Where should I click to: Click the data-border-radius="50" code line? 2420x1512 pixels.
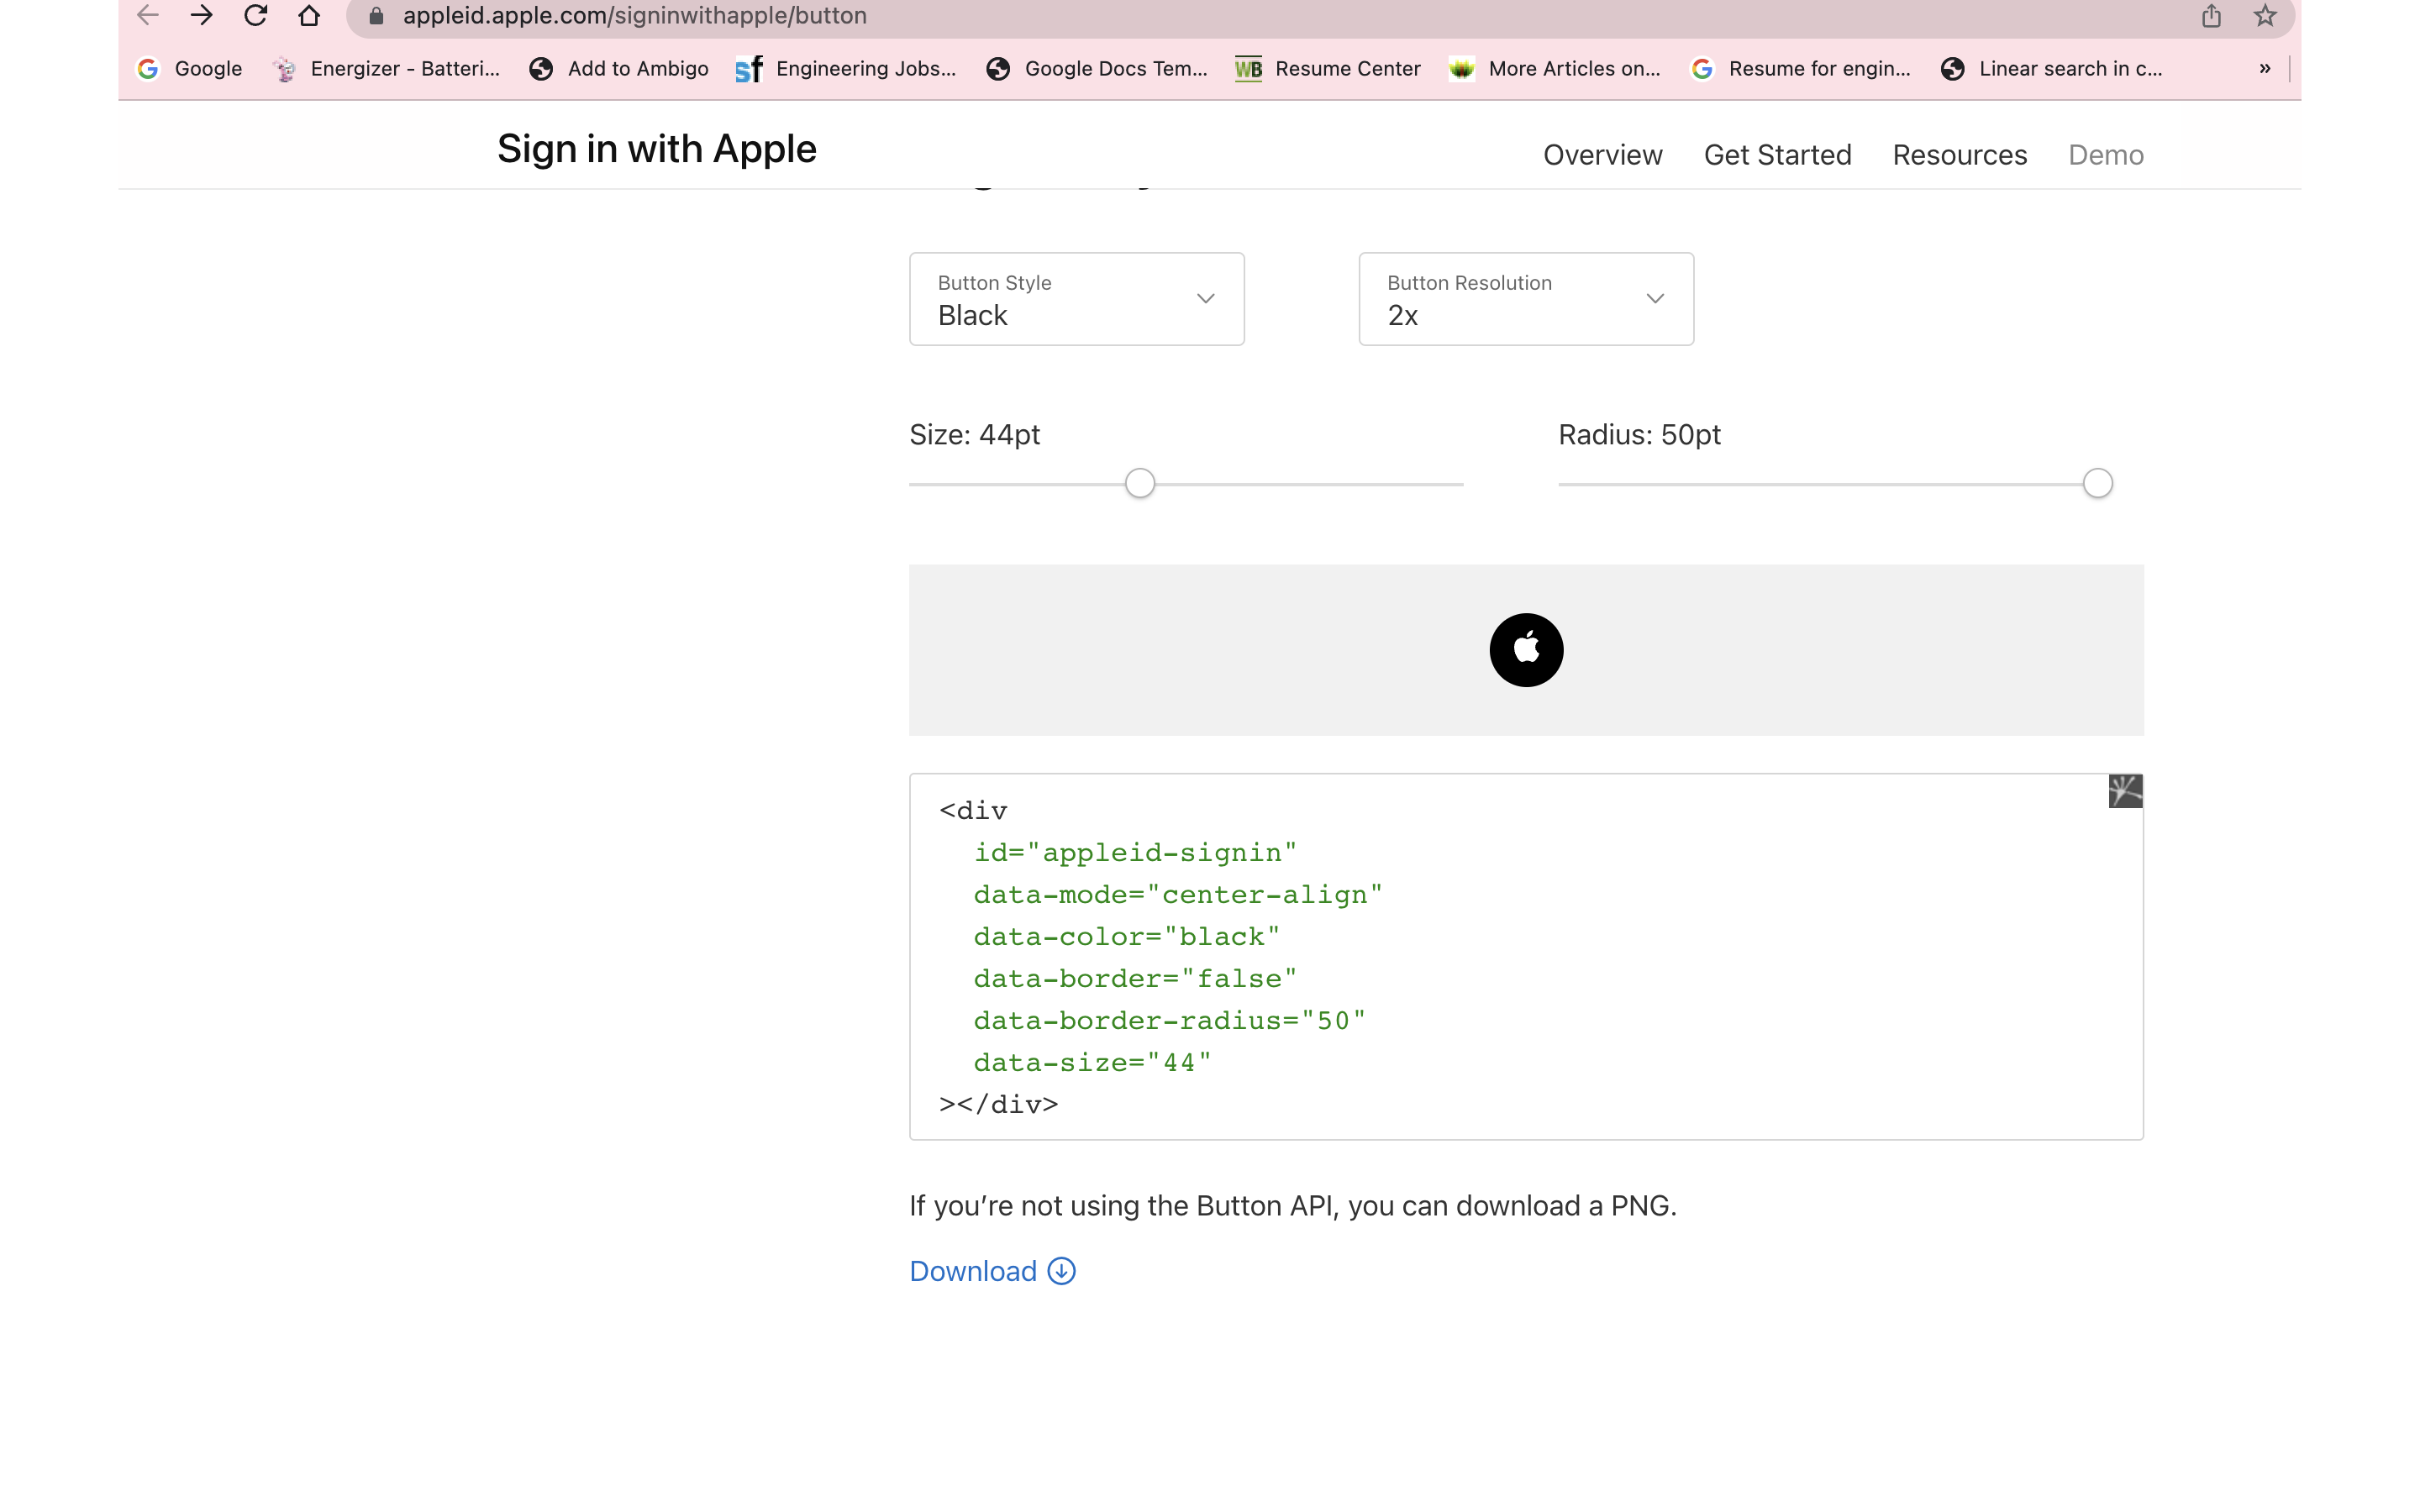pos(1170,1021)
